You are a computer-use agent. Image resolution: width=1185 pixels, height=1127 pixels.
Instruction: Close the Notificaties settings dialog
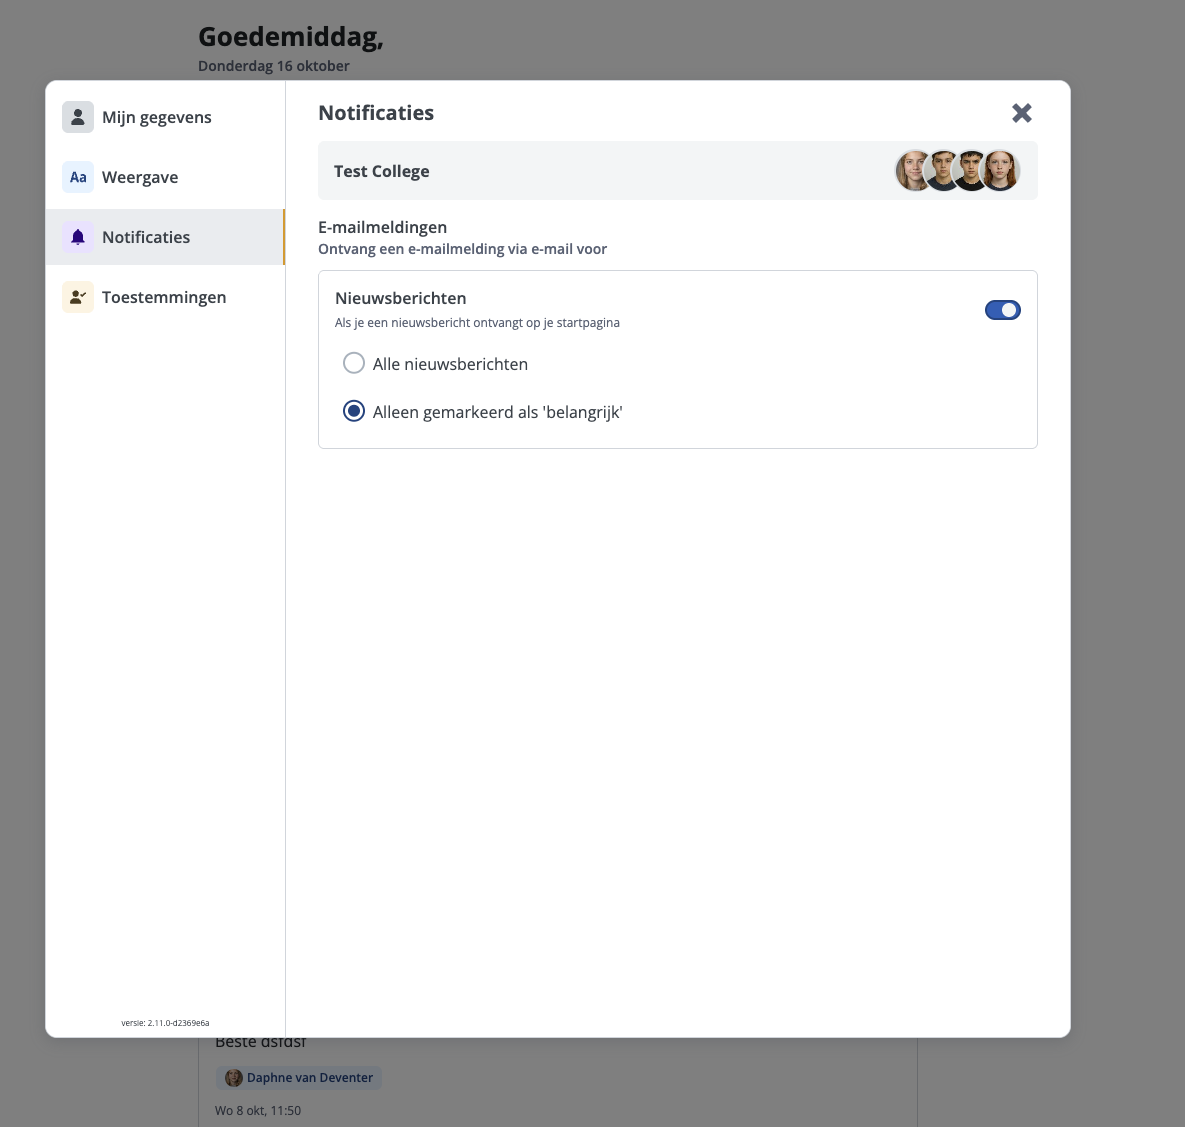[x=1021, y=113]
